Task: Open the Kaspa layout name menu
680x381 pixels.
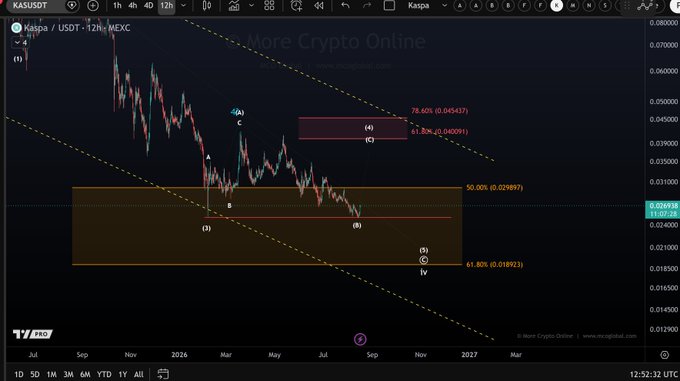Action: tap(418, 6)
